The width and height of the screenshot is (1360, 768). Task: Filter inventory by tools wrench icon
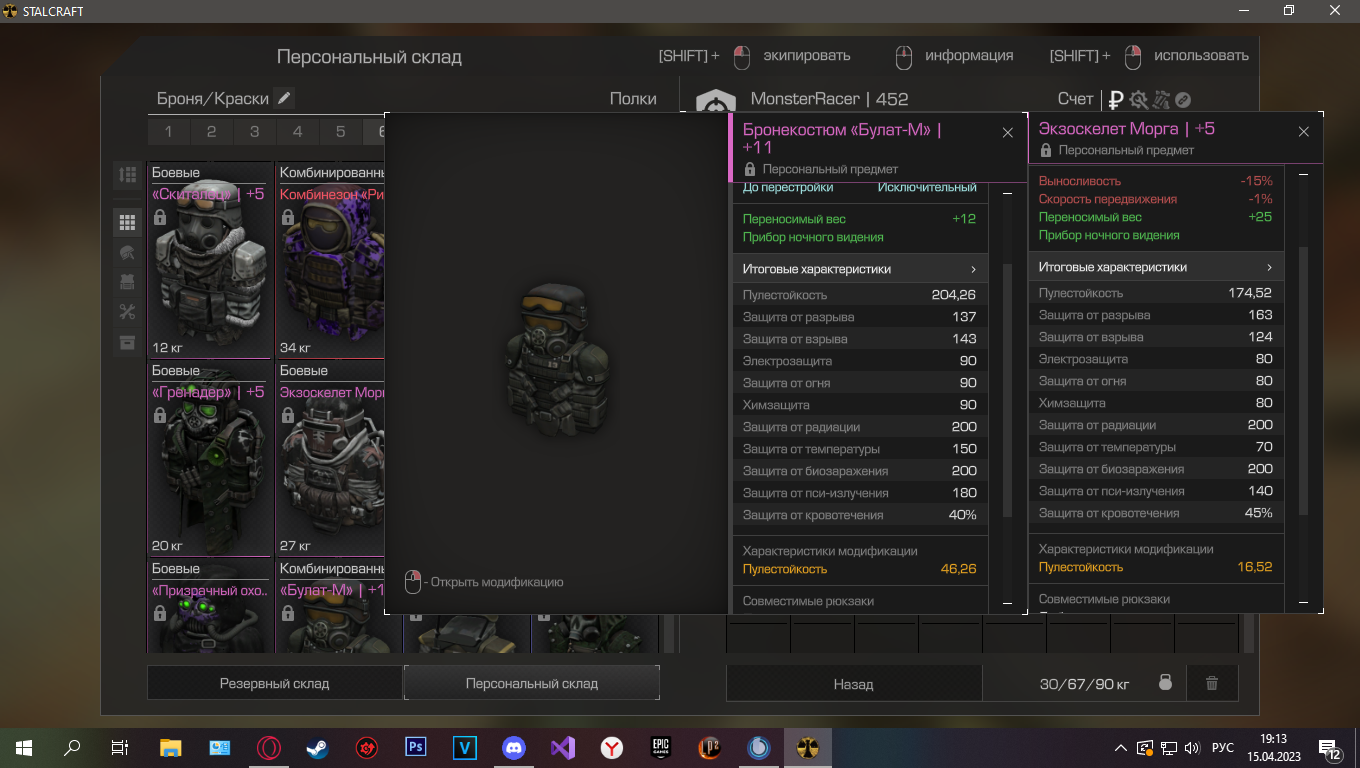(127, 312)
